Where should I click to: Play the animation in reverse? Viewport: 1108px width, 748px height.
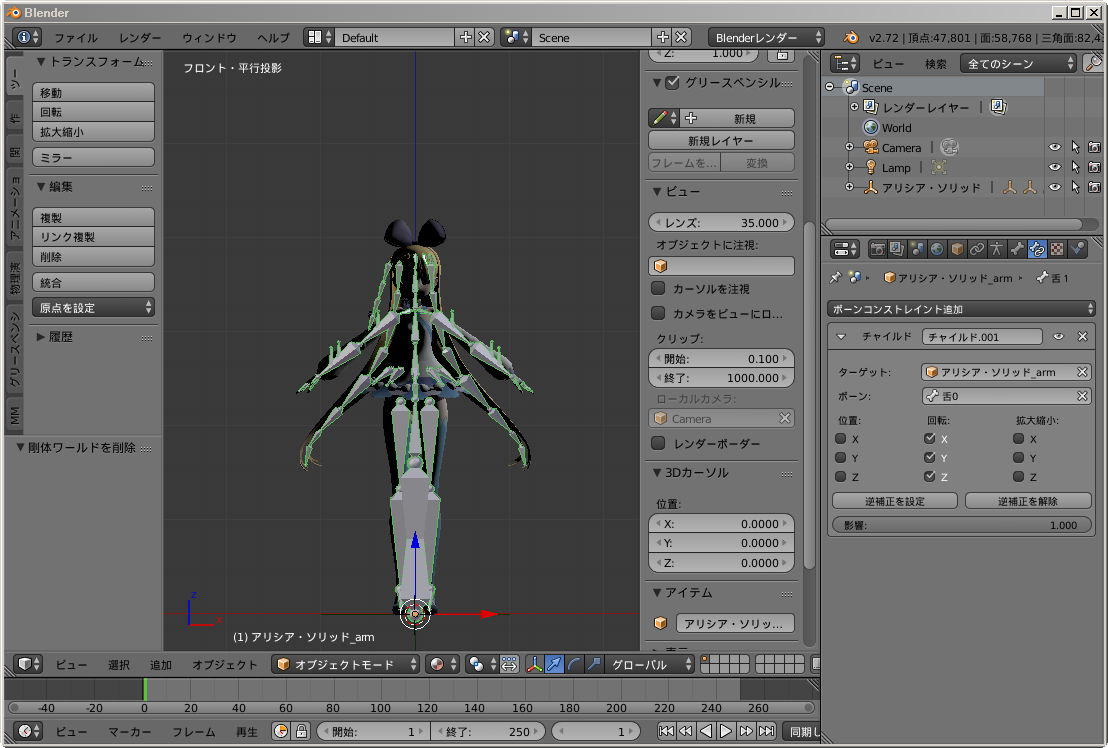point(705,731)
